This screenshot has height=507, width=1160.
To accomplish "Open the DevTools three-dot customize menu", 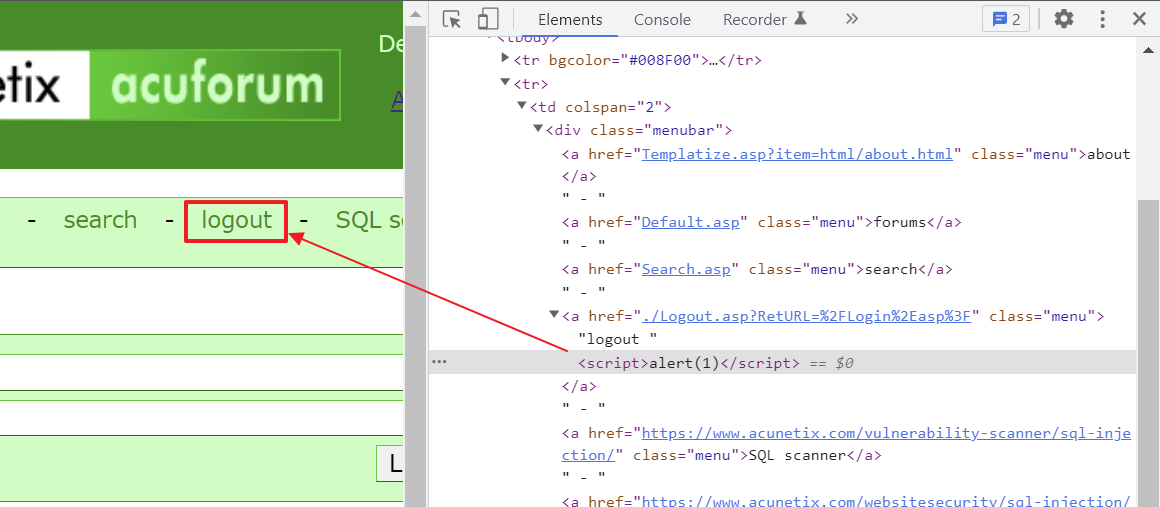I will (x=1102, y=19).
